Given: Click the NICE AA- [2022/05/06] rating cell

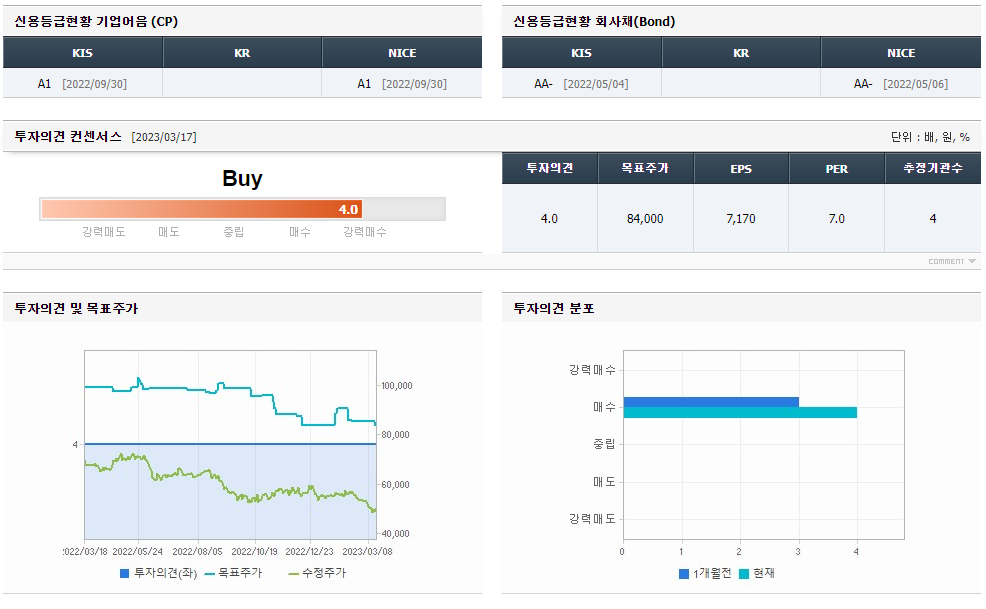Looking at the screenshot, I should point(901,84).
